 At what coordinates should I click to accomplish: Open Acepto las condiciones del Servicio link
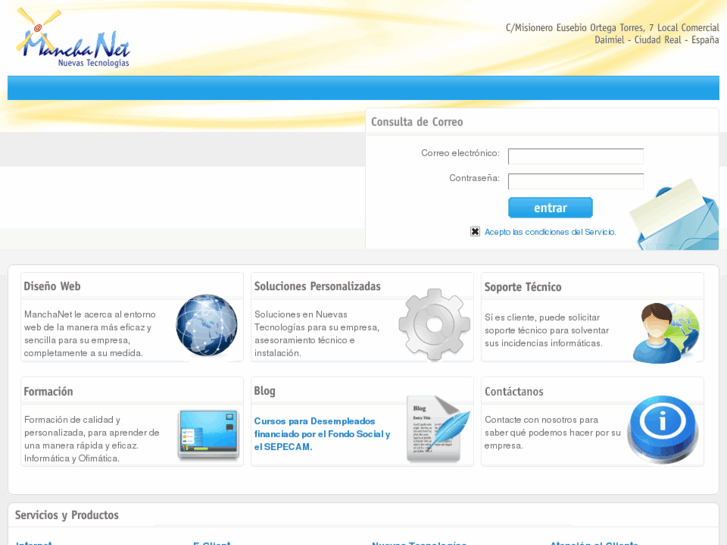(550, 232)
